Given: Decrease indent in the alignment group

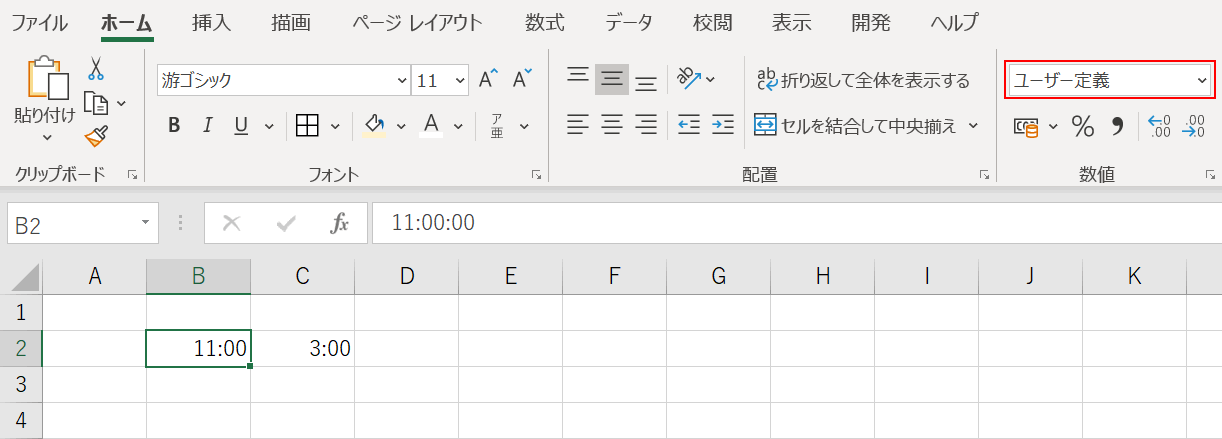Looking at the screenshot, I should click(689, 125).
